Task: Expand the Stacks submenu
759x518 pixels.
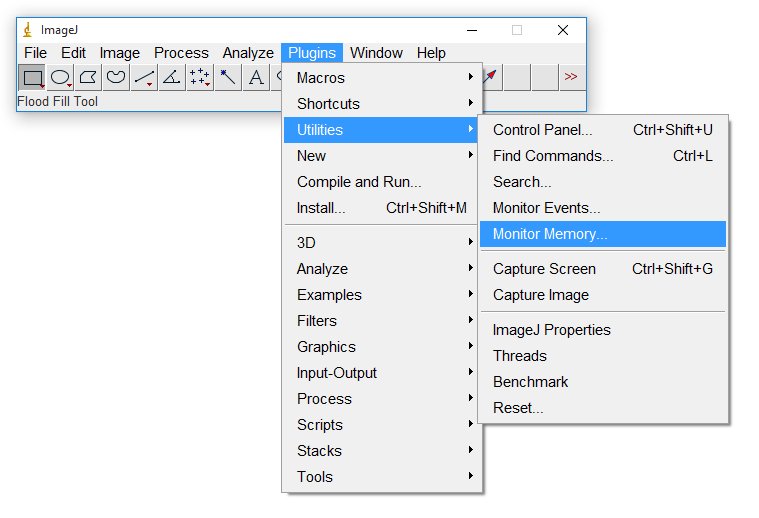Action: point(382,451)
